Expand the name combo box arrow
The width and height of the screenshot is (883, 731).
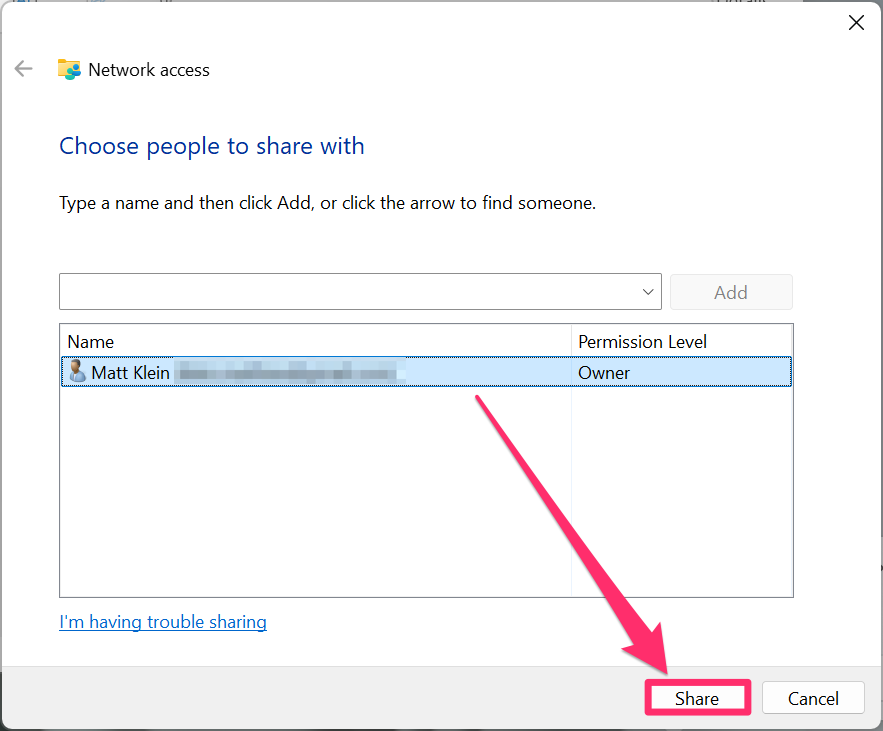coord(648,292)
